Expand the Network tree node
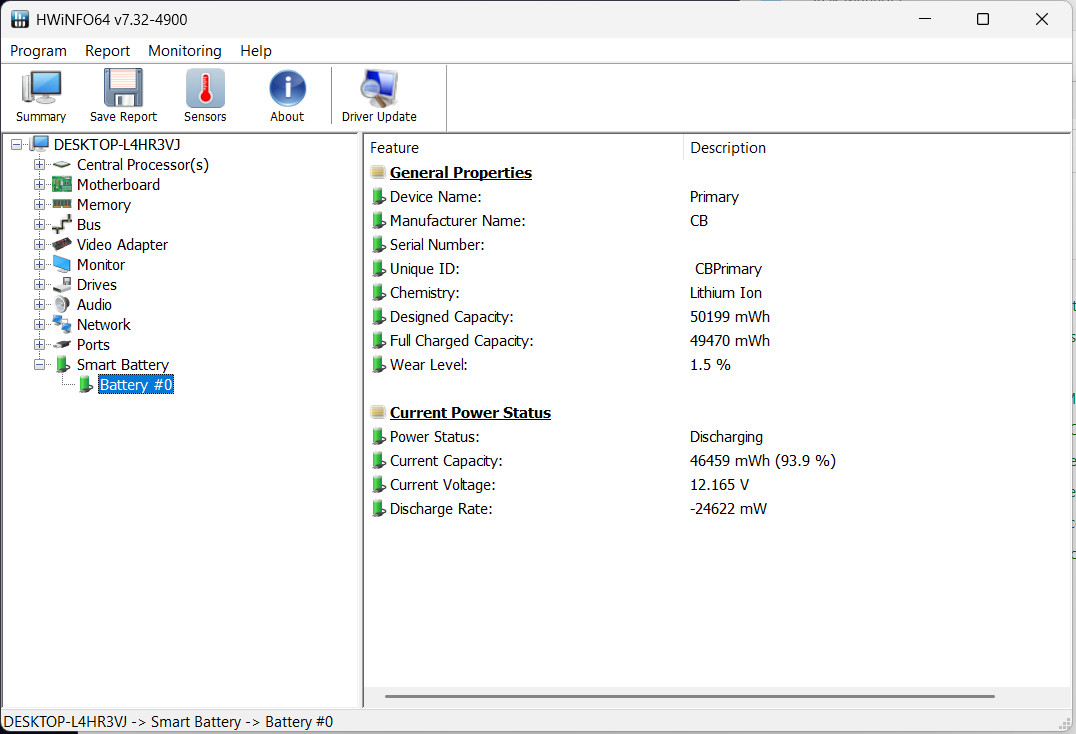1076x734 pixels. click(x=40, y=324)
